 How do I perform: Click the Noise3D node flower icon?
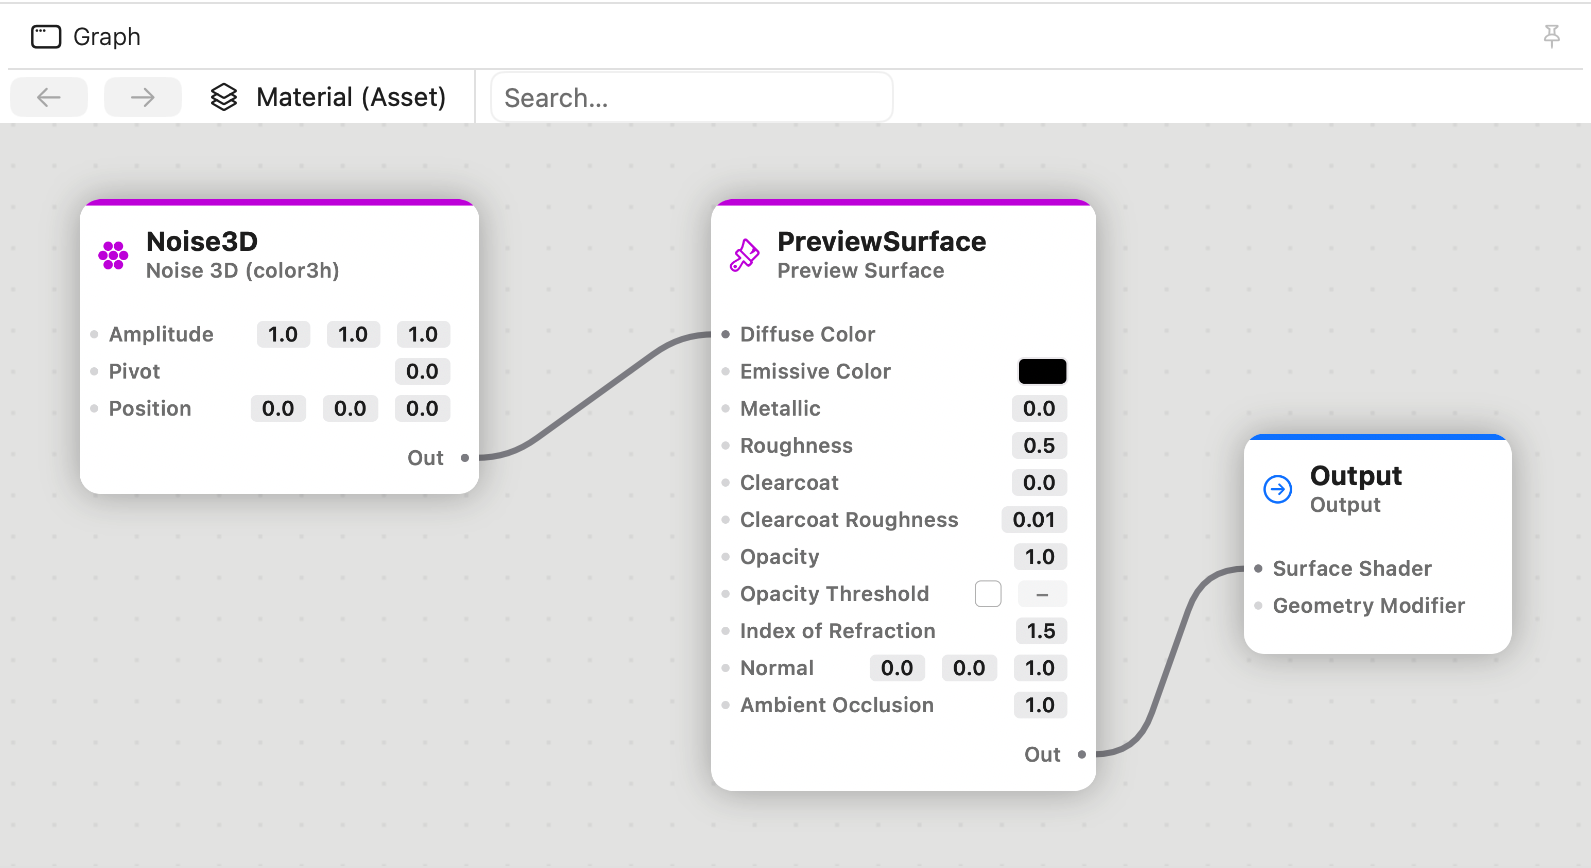tap(113, 255)
